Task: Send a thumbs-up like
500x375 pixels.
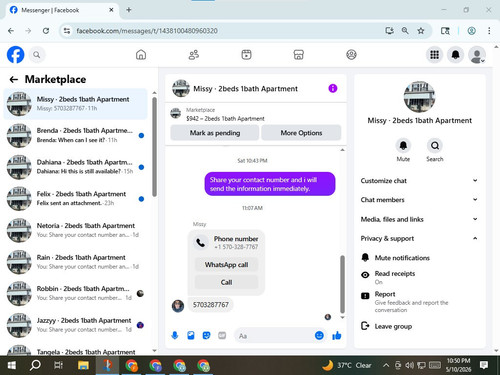Action: pos(337,335)
